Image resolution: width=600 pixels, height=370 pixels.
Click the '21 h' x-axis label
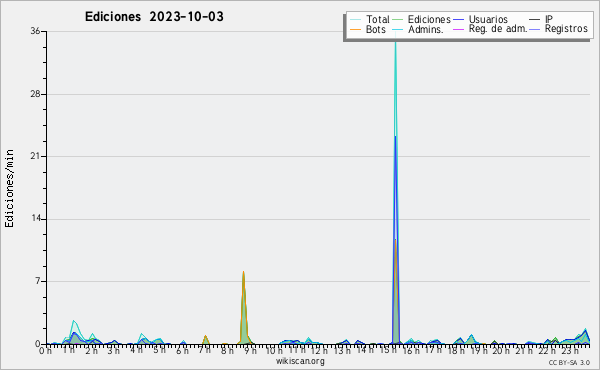point(524,350)
